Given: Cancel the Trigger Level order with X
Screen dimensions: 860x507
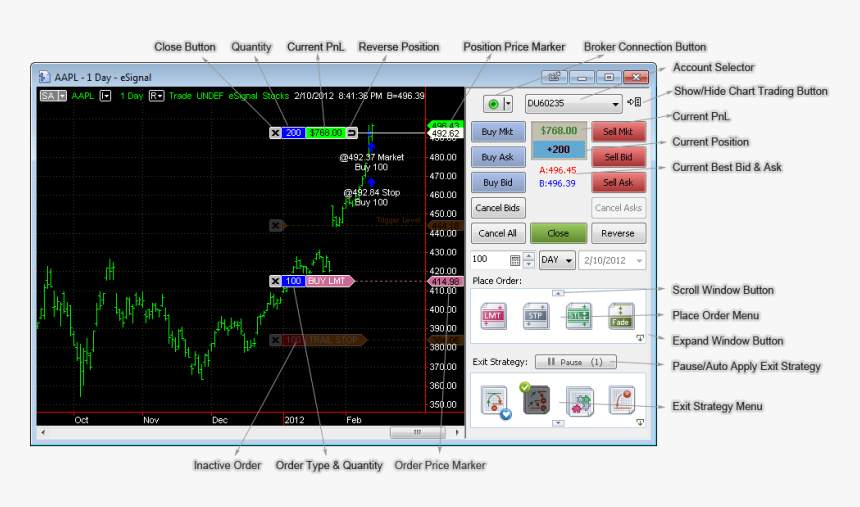Looking at the screenshot, I should click(275, 225).
